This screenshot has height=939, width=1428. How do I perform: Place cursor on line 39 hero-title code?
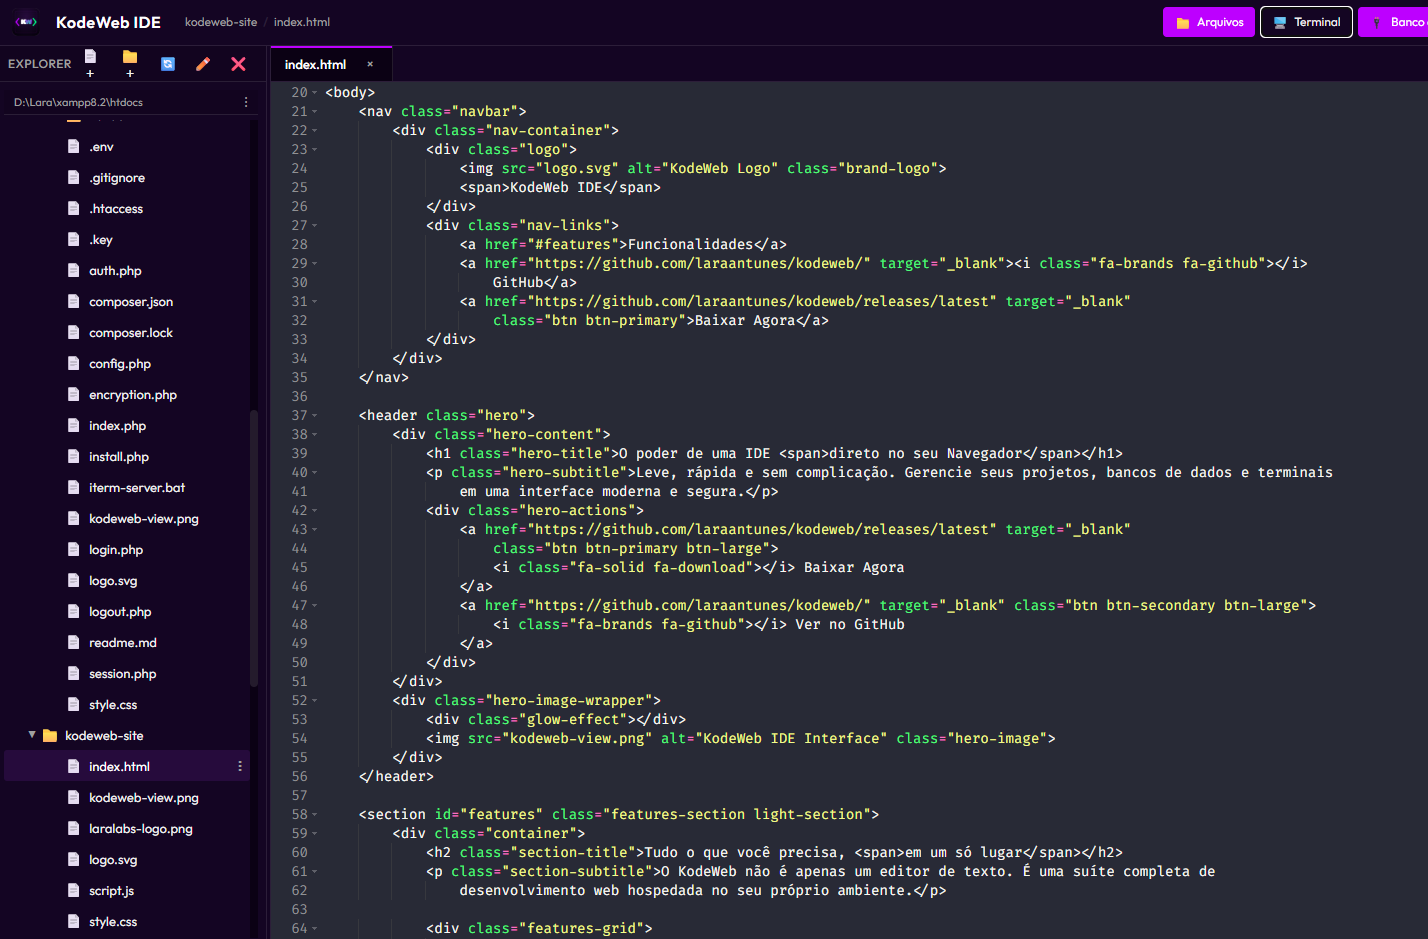coord(774,453)
